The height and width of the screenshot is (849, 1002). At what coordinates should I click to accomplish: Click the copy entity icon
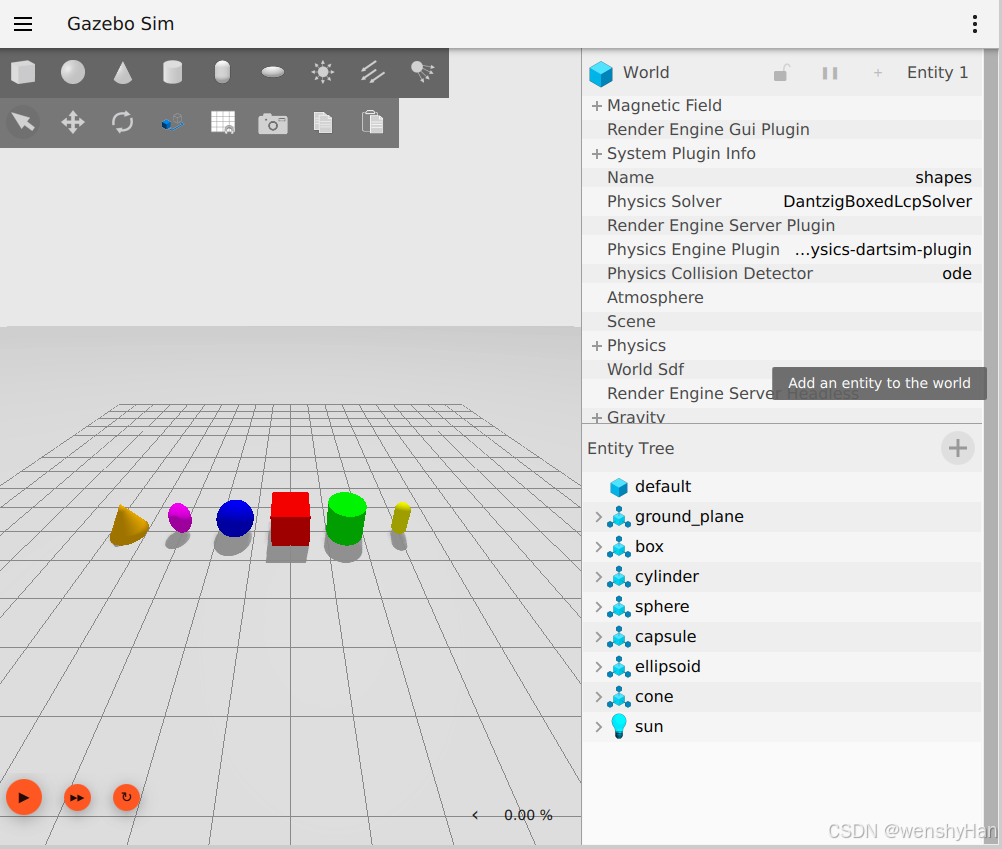323,122
